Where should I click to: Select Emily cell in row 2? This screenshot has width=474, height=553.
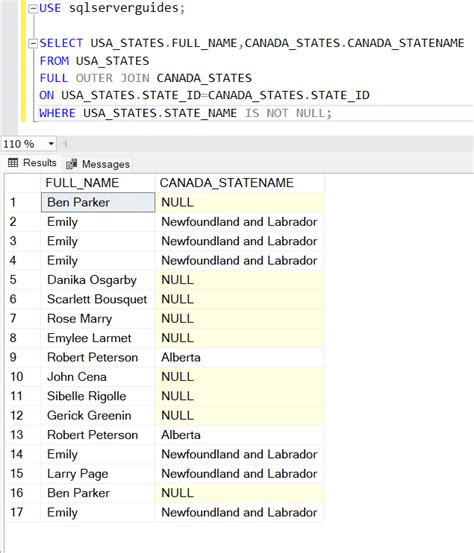coord(98,222)
